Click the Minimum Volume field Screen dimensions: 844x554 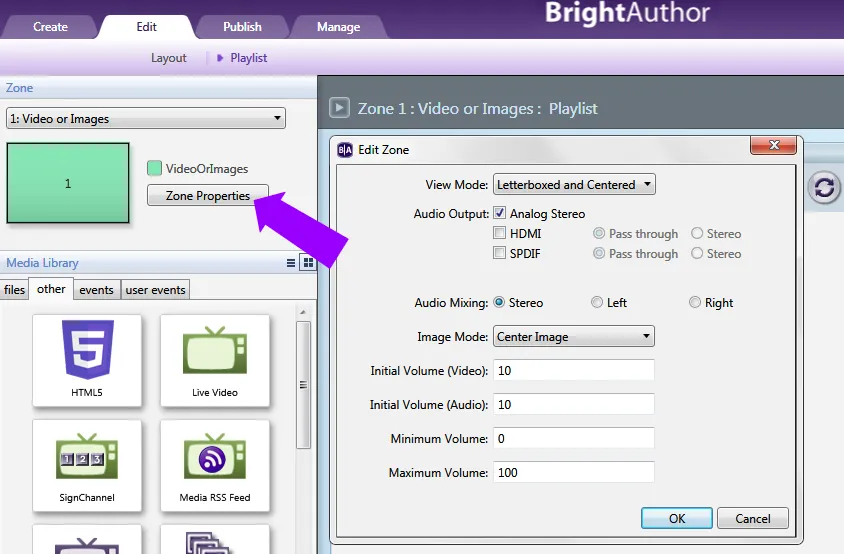(x=574, y=438)
